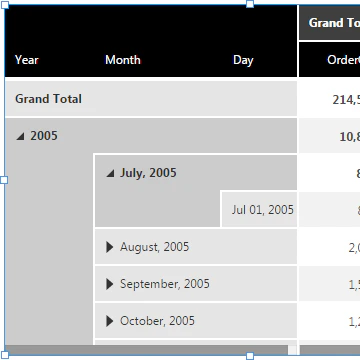The height and width of the screenshot is (360, 360).
Task: Click the September, 2005 value cell
Action: [329, 284]
